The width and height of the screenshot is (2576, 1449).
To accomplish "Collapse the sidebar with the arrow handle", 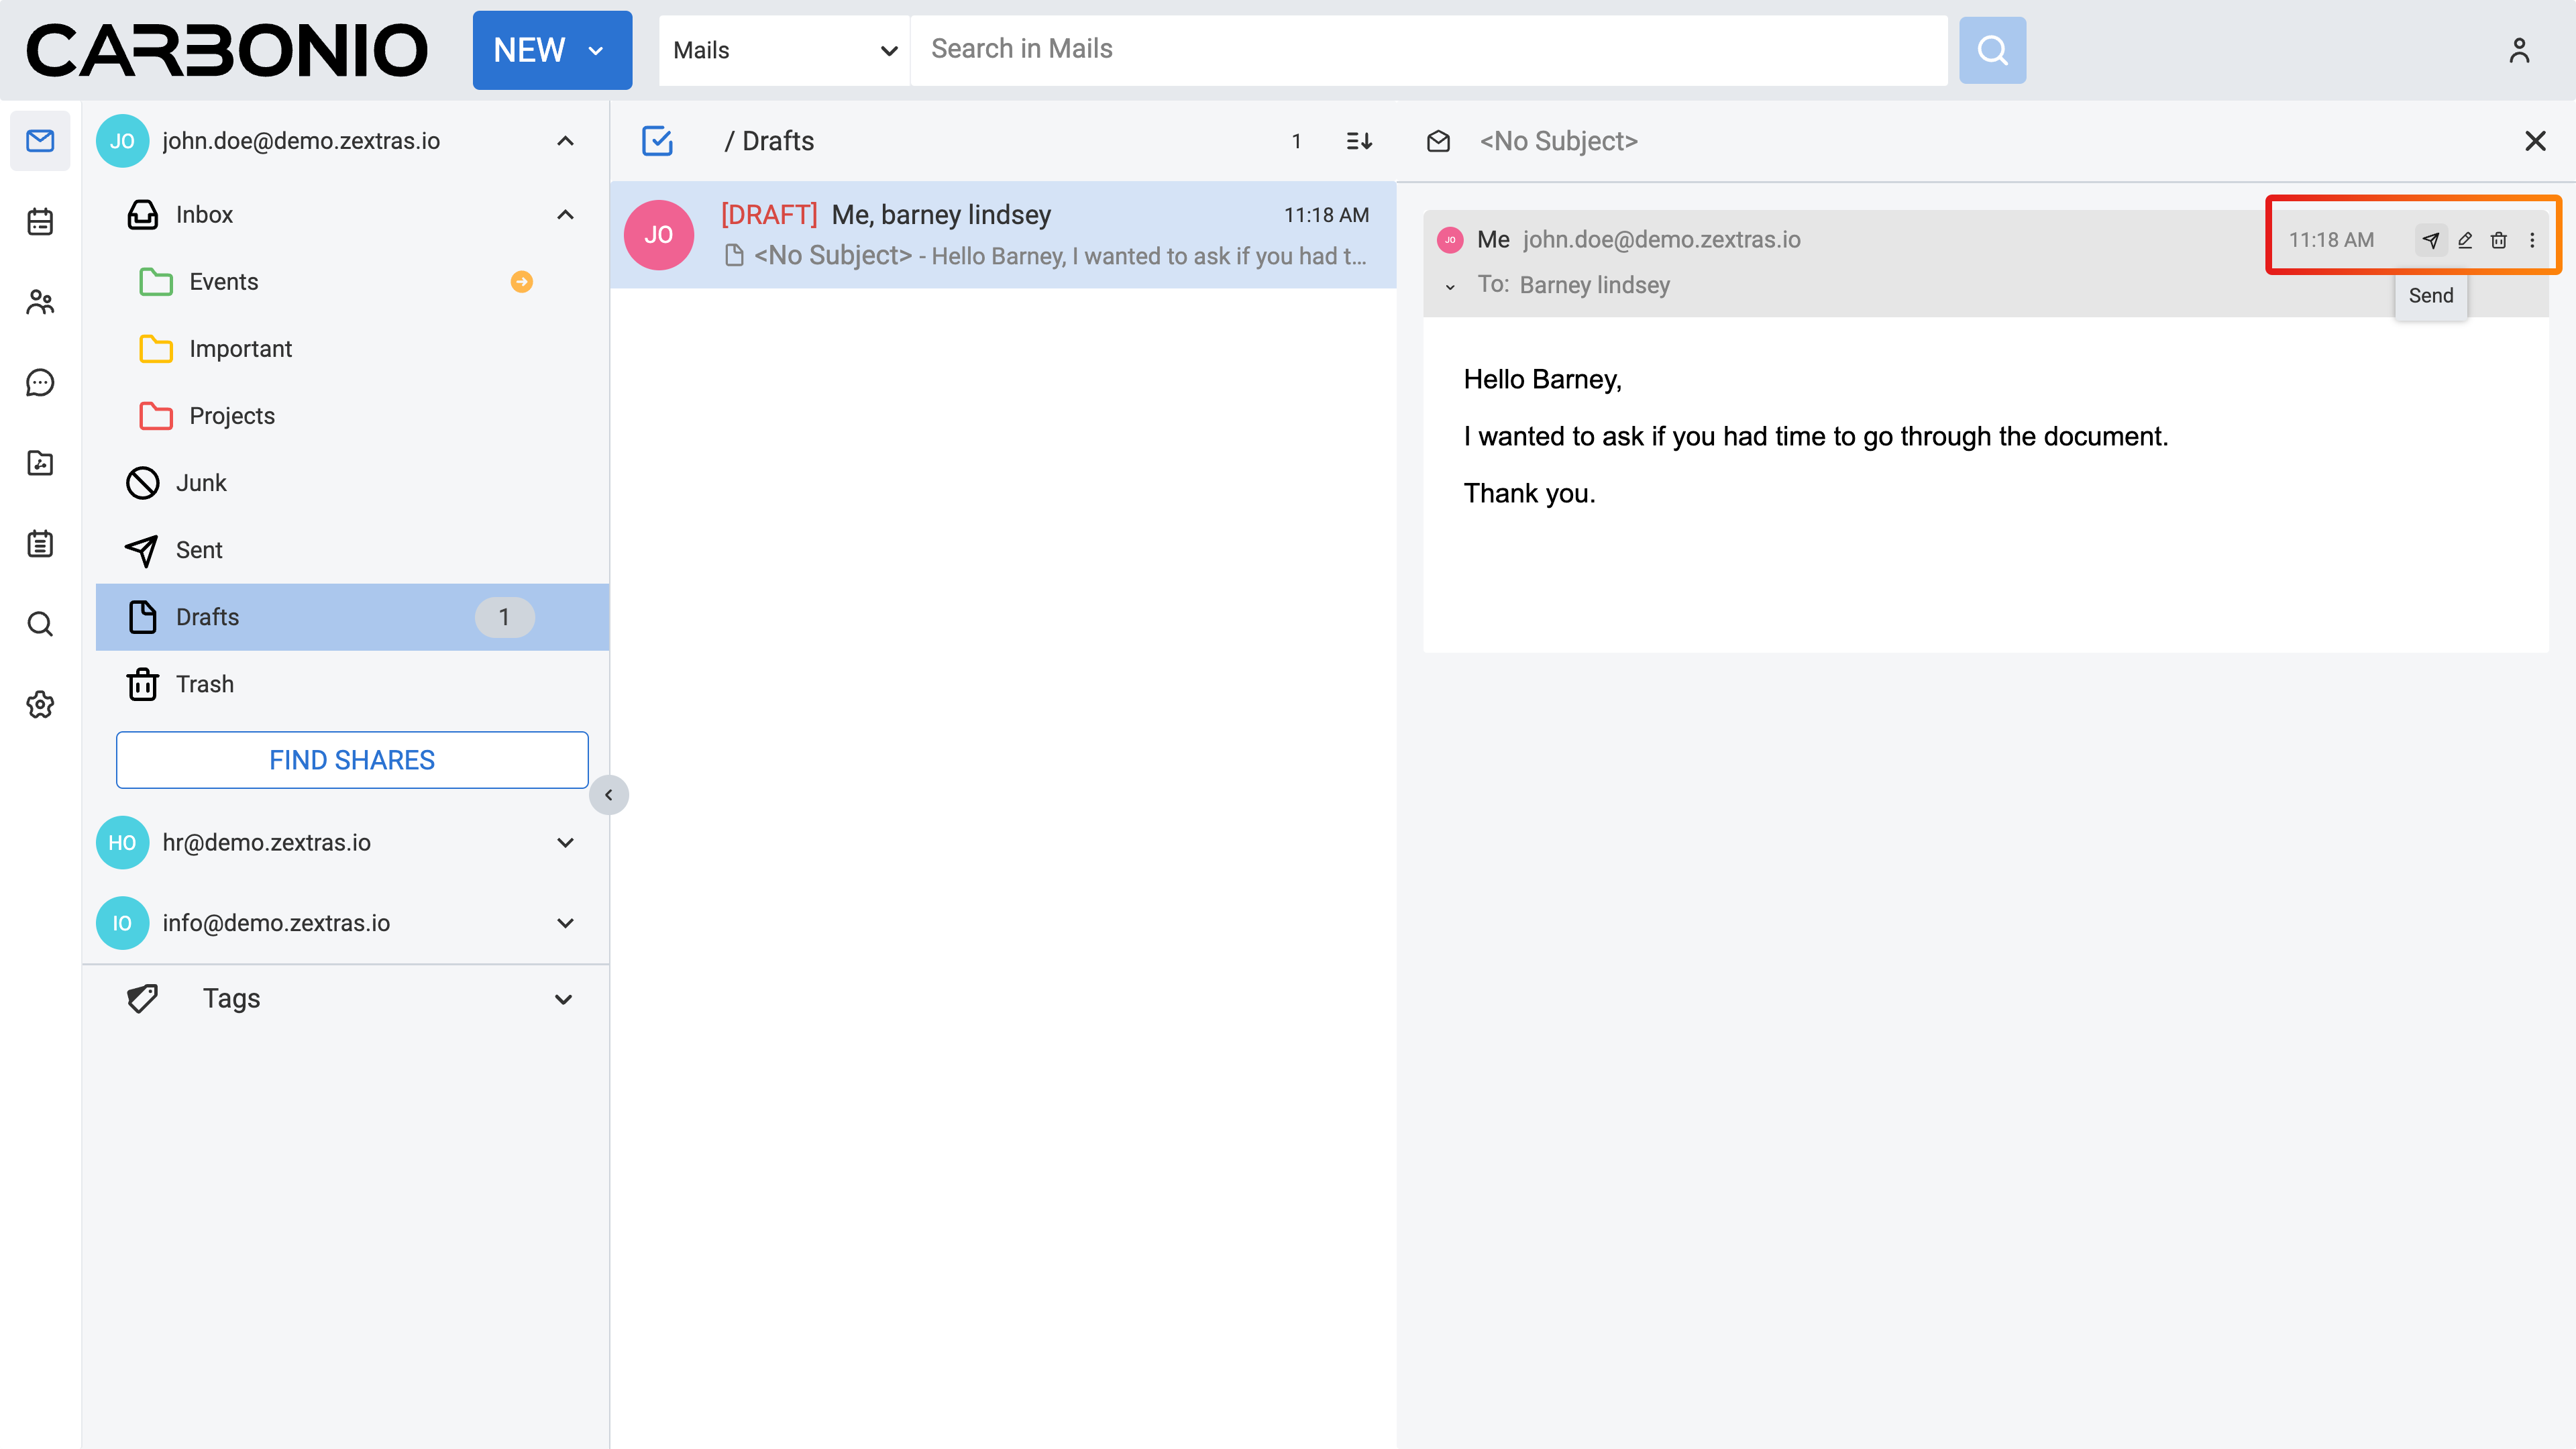I will 608,795.
